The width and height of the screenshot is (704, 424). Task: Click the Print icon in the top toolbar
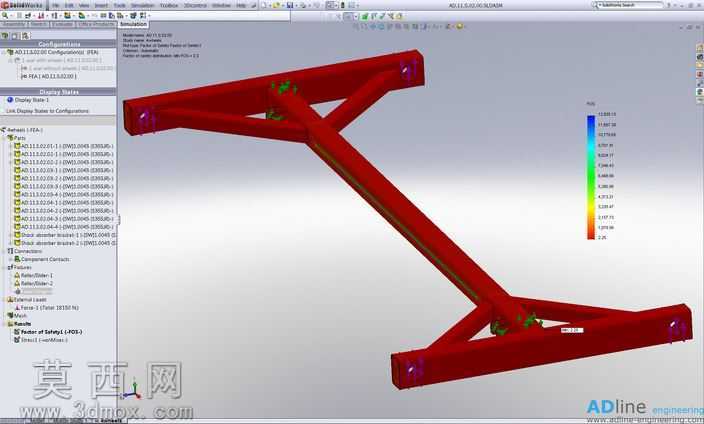[303, 5]
